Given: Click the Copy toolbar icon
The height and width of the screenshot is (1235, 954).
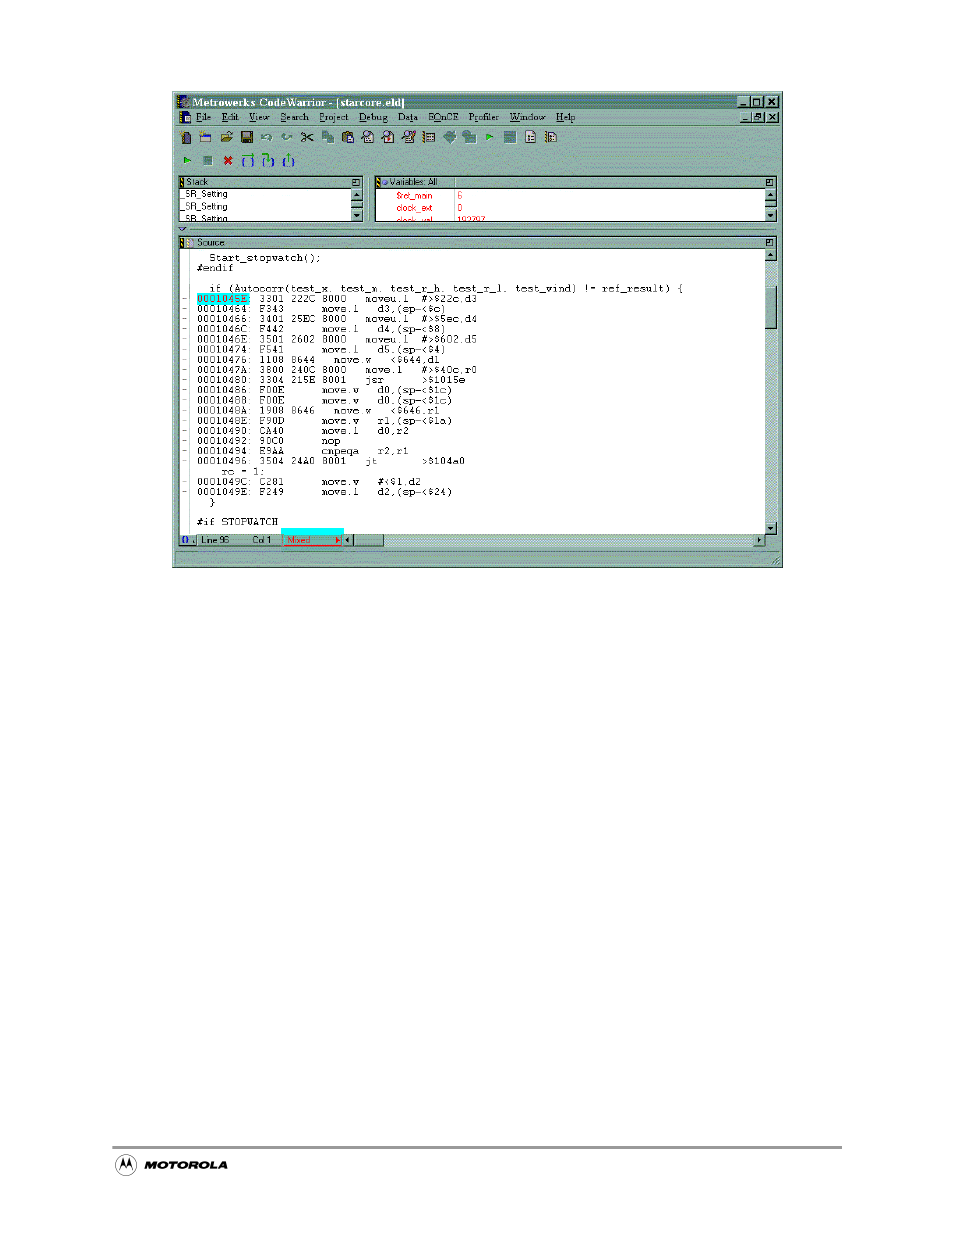Looking at the screenshot, I should (x=327, y=137).
